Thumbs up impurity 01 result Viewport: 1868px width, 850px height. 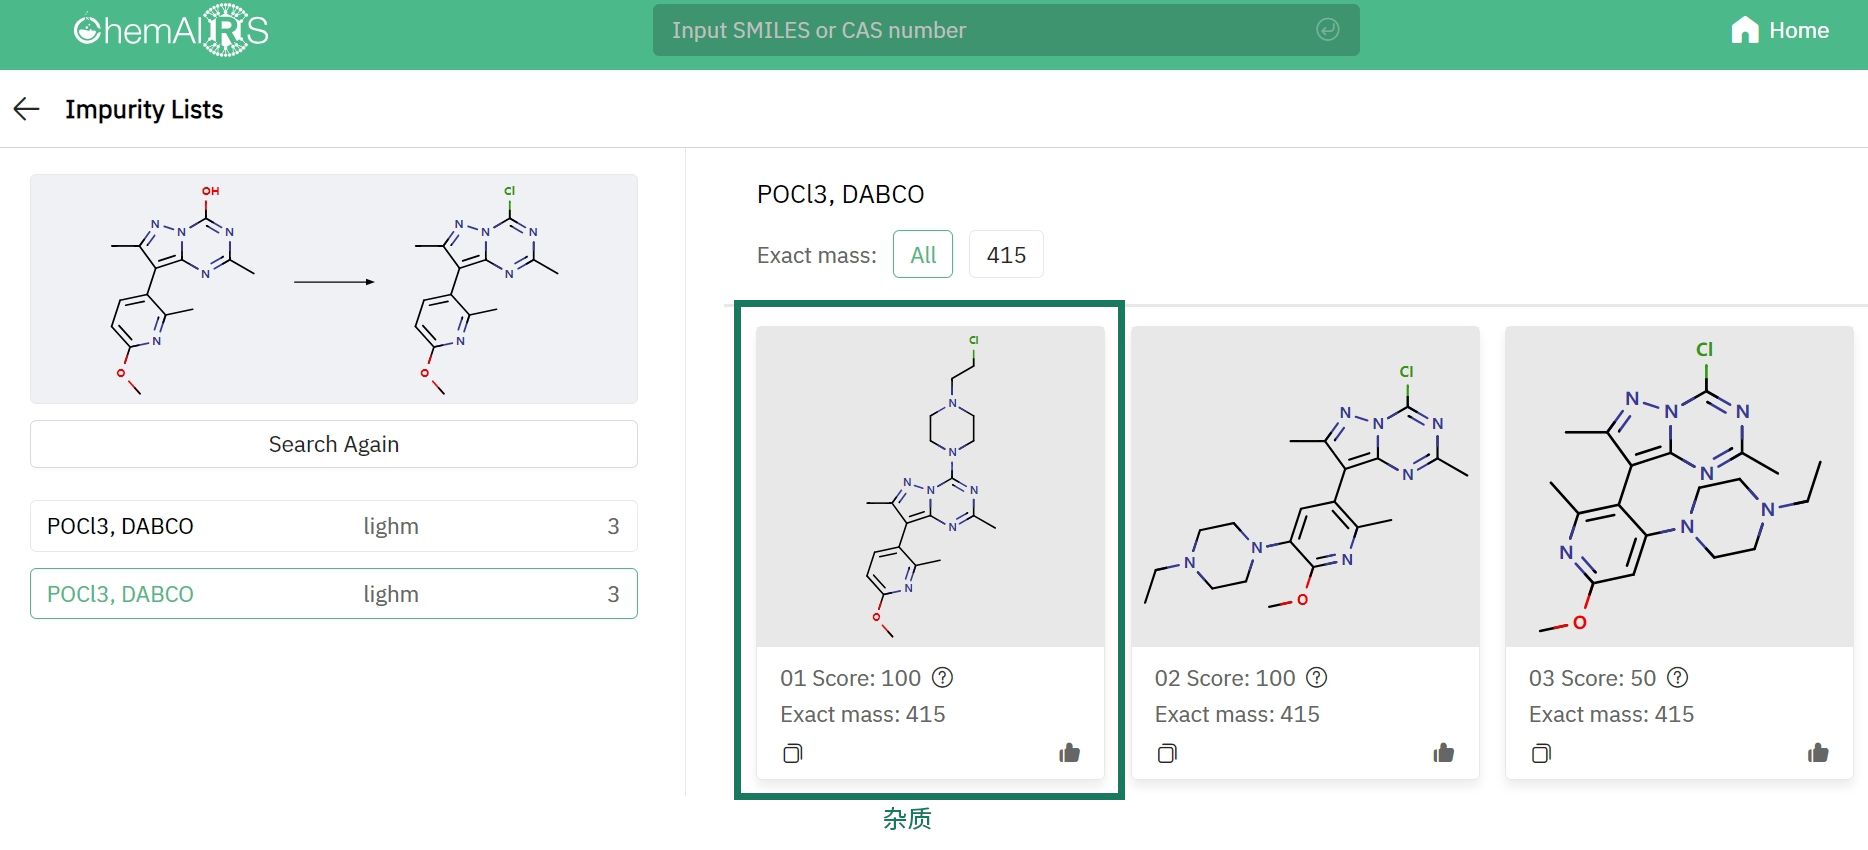click(x=1069, y=753)
